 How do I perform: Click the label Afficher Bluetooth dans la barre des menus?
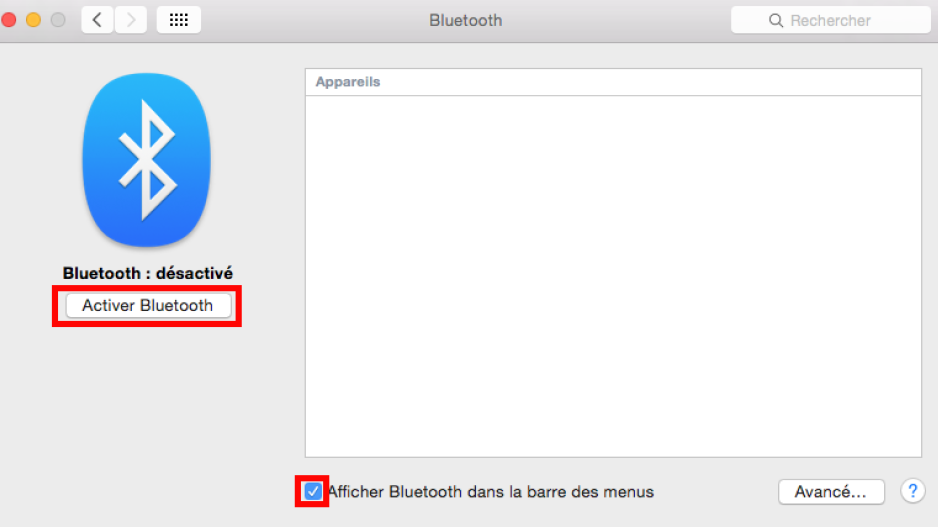point(491,492)
